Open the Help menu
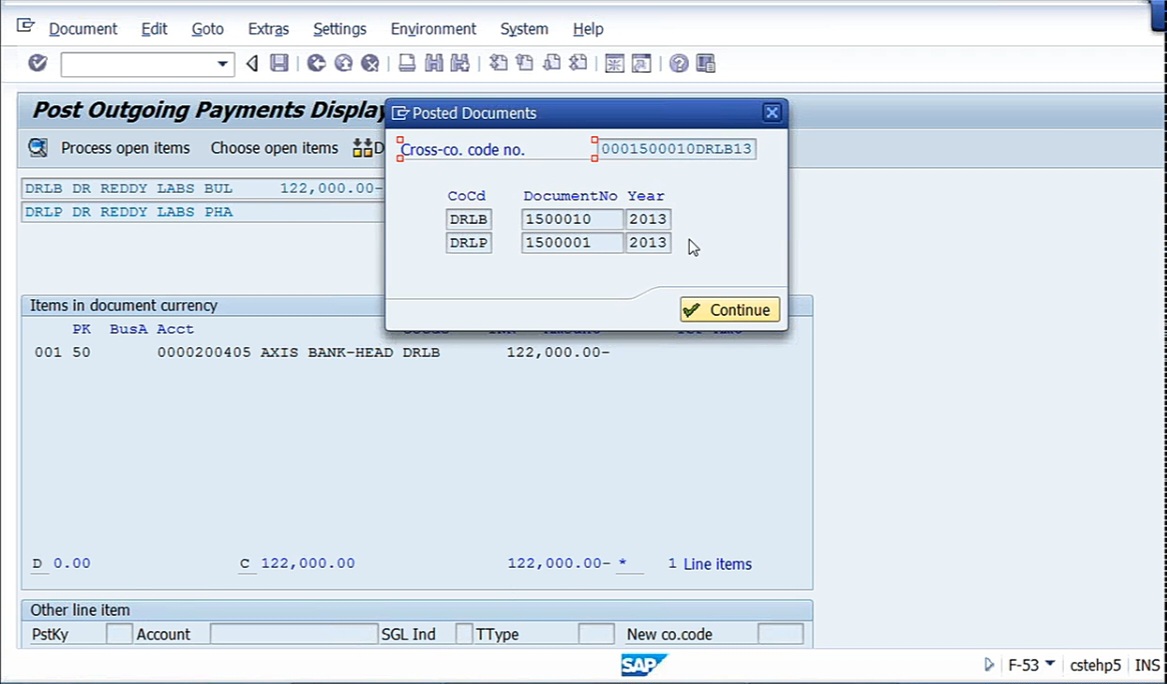Image resolution: width=1167 pixels, height=684 pixels. (x=588, y=29)
